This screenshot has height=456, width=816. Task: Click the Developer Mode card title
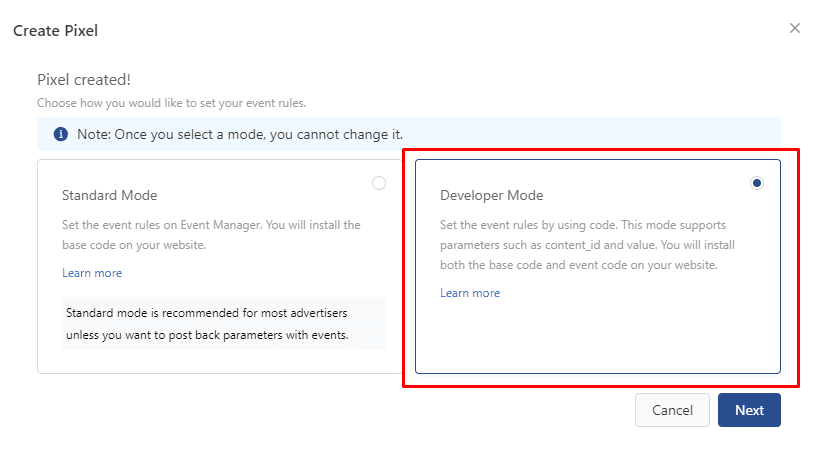pyautogui.click(x=491, y=195)
